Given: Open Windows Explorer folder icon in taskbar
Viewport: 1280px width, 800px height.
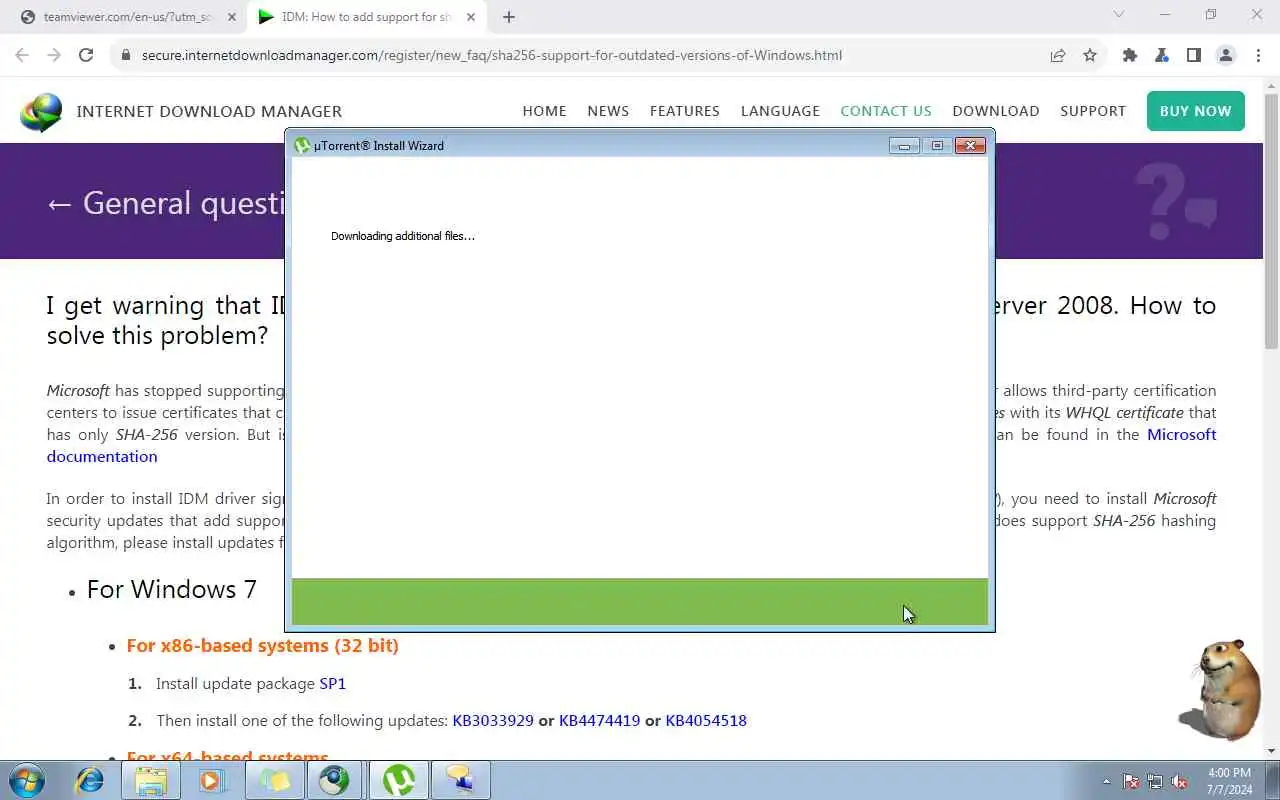Looking at the screenshot, I should [151, 780].
